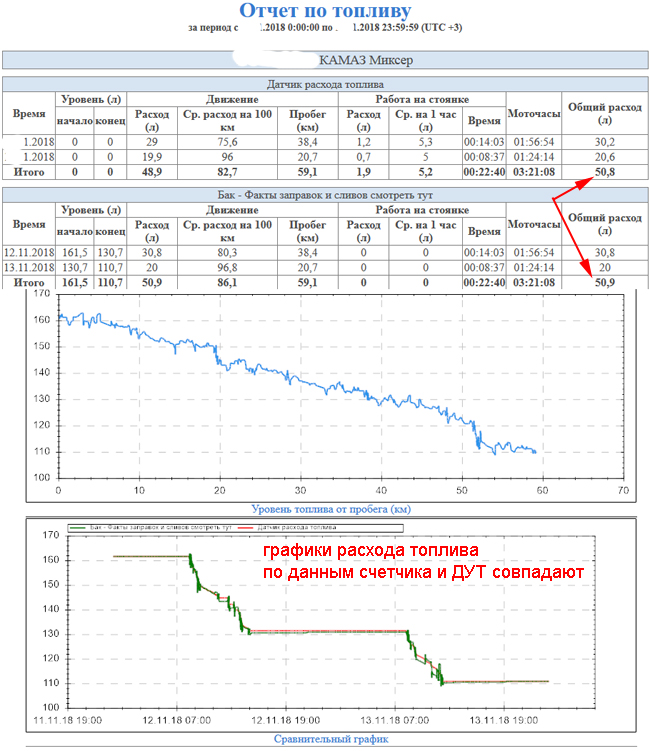The width and height of the screenshot is (650, 751).
Task: Click the 75,6 value in sensor table
Action: (x=229, y=142)
